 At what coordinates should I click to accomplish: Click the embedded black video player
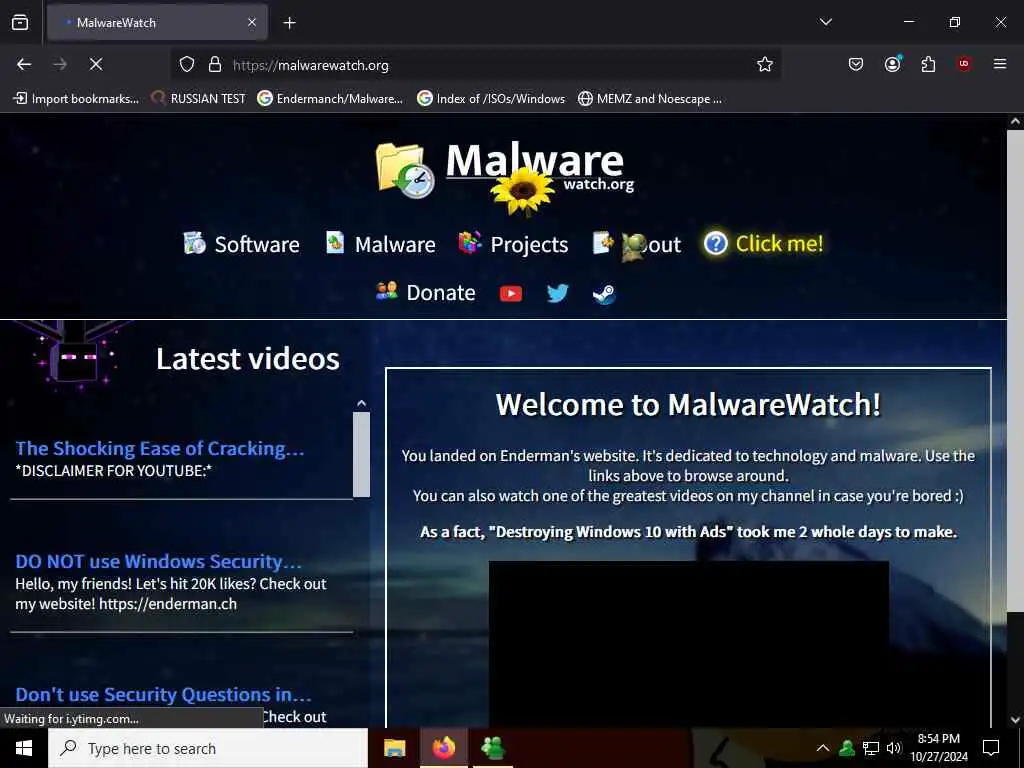coord(689,643)
